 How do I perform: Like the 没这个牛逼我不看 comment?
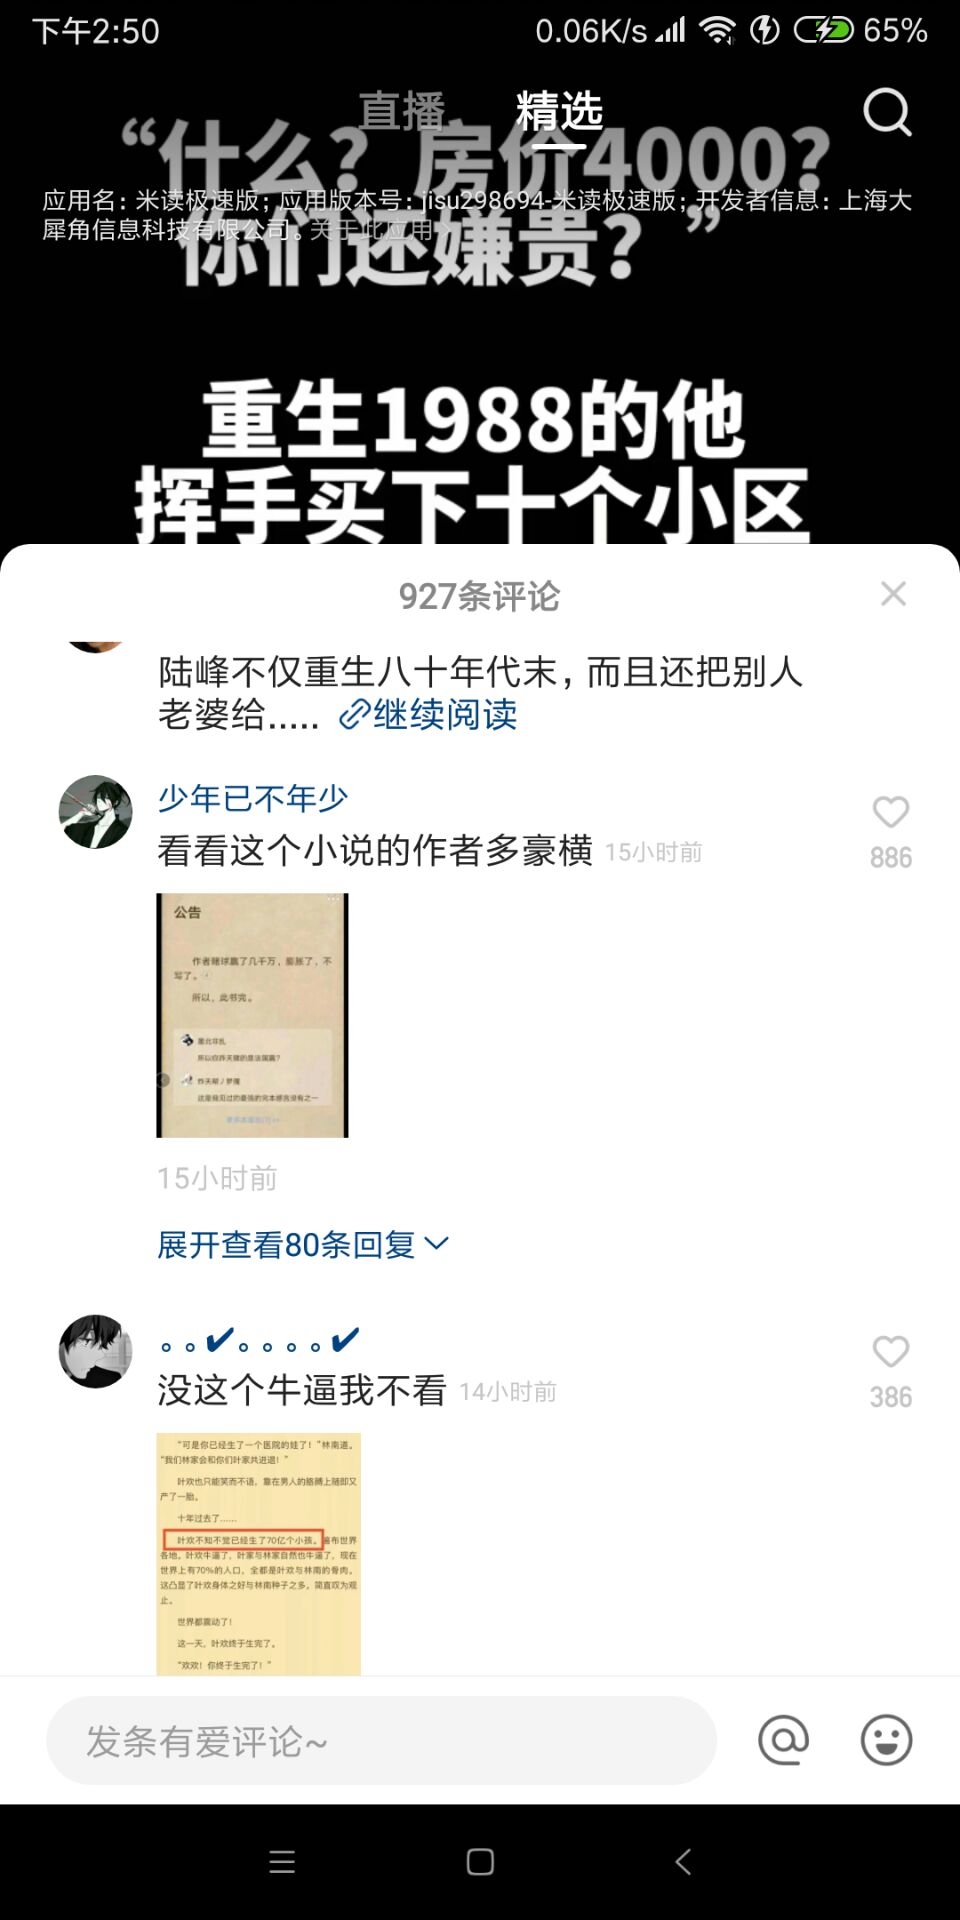click(890, 1352)
